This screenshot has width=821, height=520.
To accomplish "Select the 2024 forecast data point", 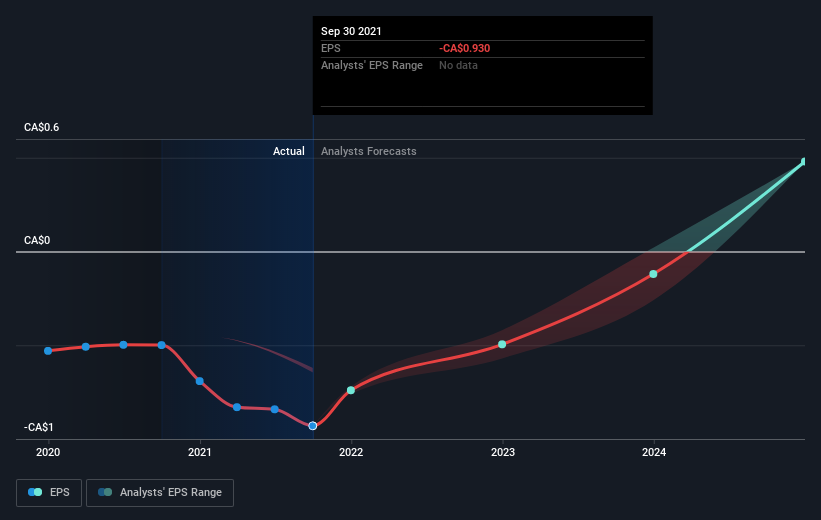I will [x=653, y=274].
